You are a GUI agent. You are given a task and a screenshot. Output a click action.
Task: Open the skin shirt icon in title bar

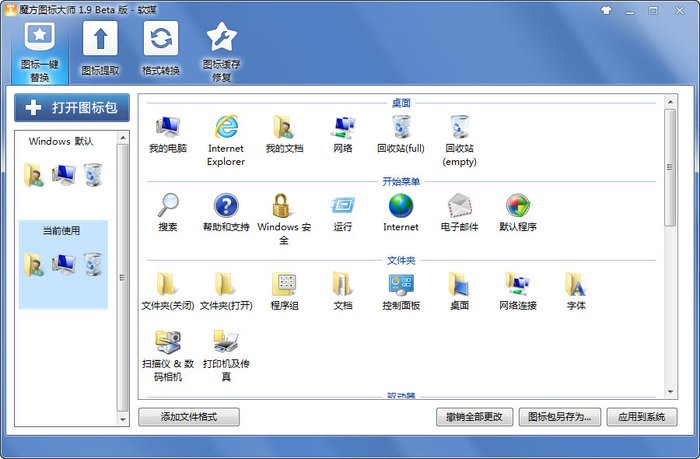click(606, 10)
